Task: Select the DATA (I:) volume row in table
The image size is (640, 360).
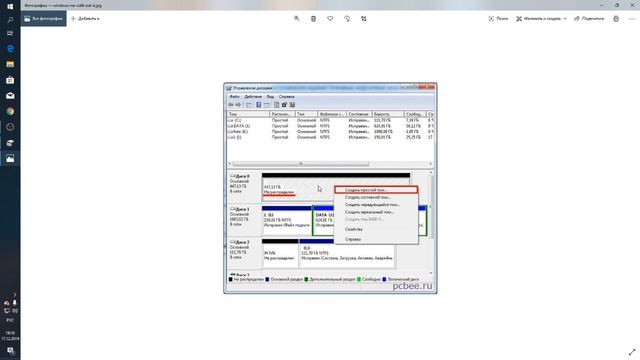Action: pyautogui.click(x=330, y=126)
